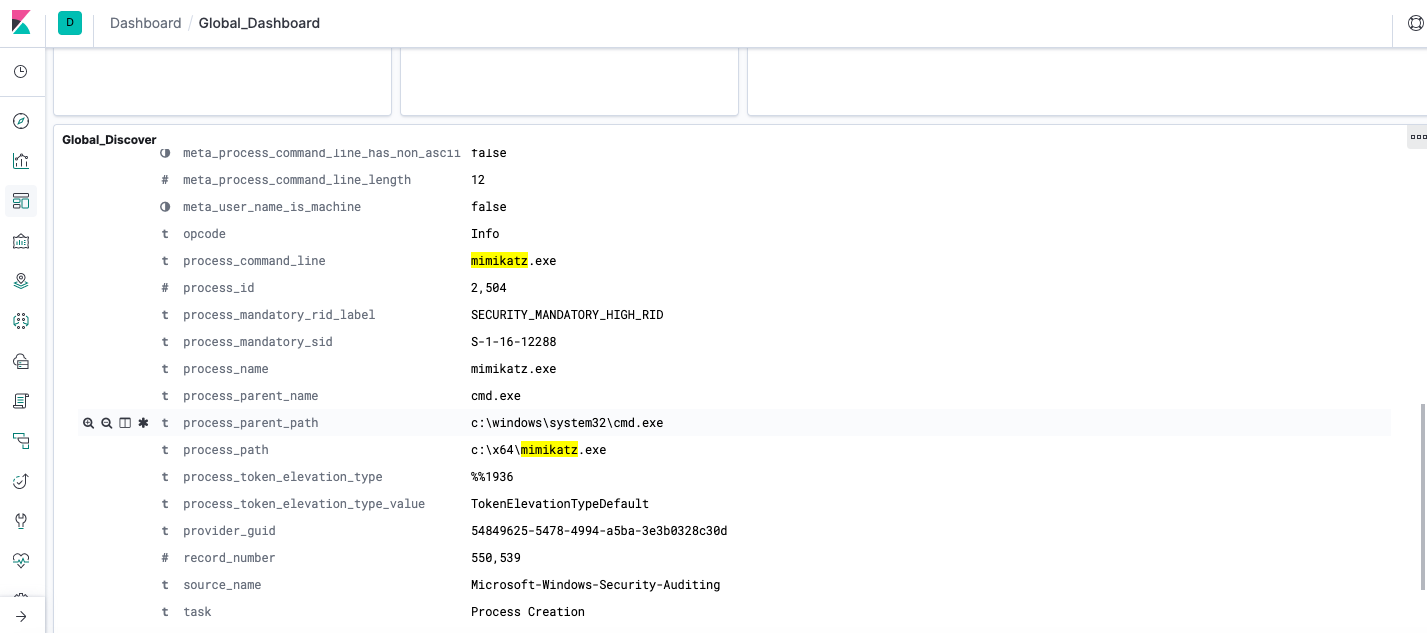Toggle process_parent_path column in table
Screen dimensions: 1427x633
pyautogui.click(x=125, y=423)
